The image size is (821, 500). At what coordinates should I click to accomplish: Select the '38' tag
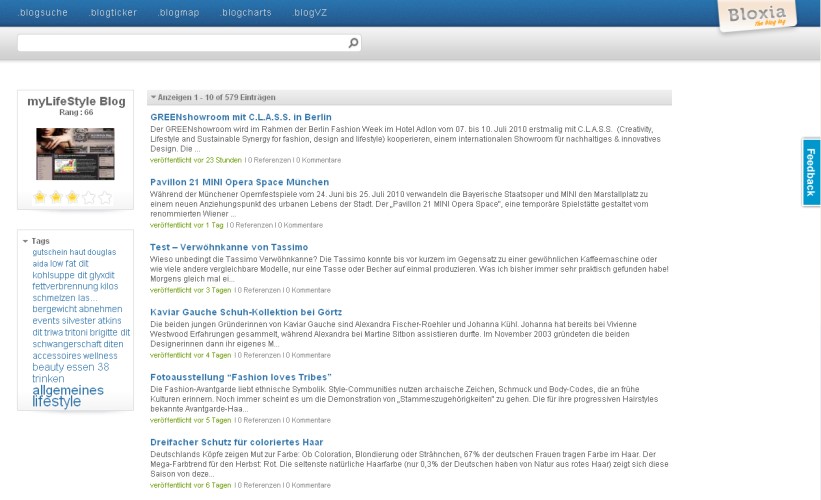coord(103,367)
